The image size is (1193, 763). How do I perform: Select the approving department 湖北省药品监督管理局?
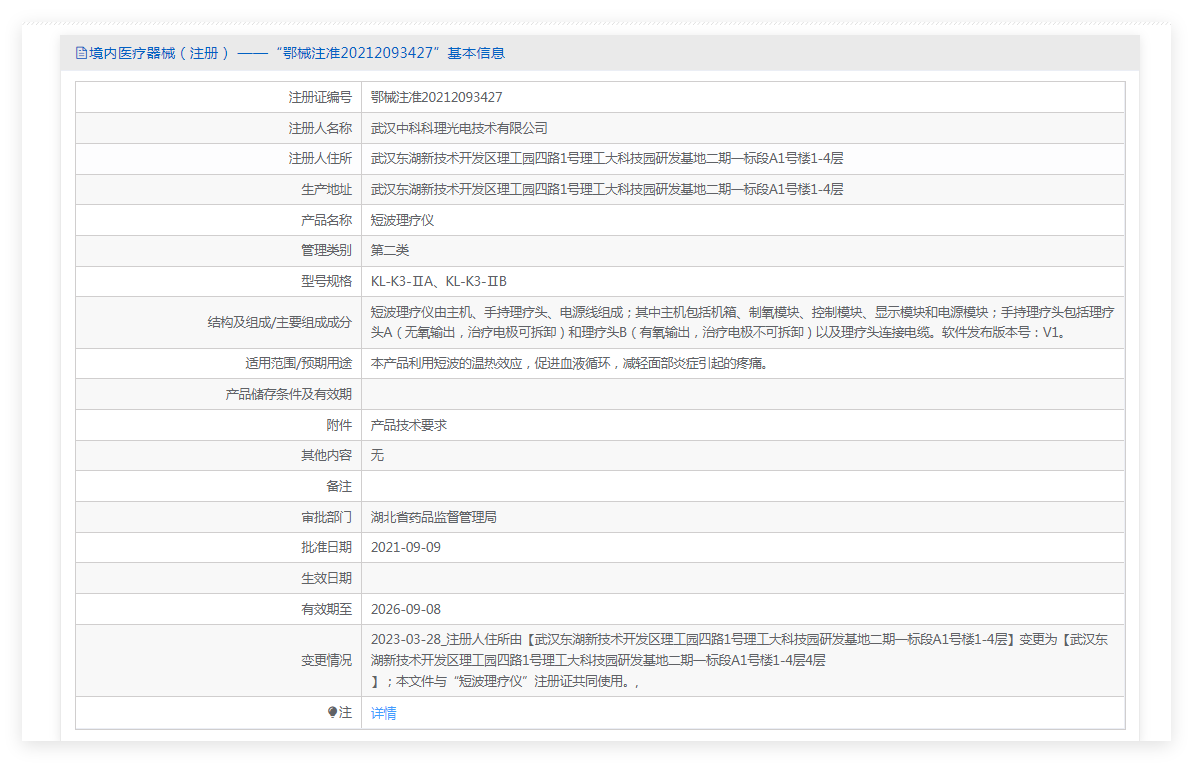click(x=434, y=517)
